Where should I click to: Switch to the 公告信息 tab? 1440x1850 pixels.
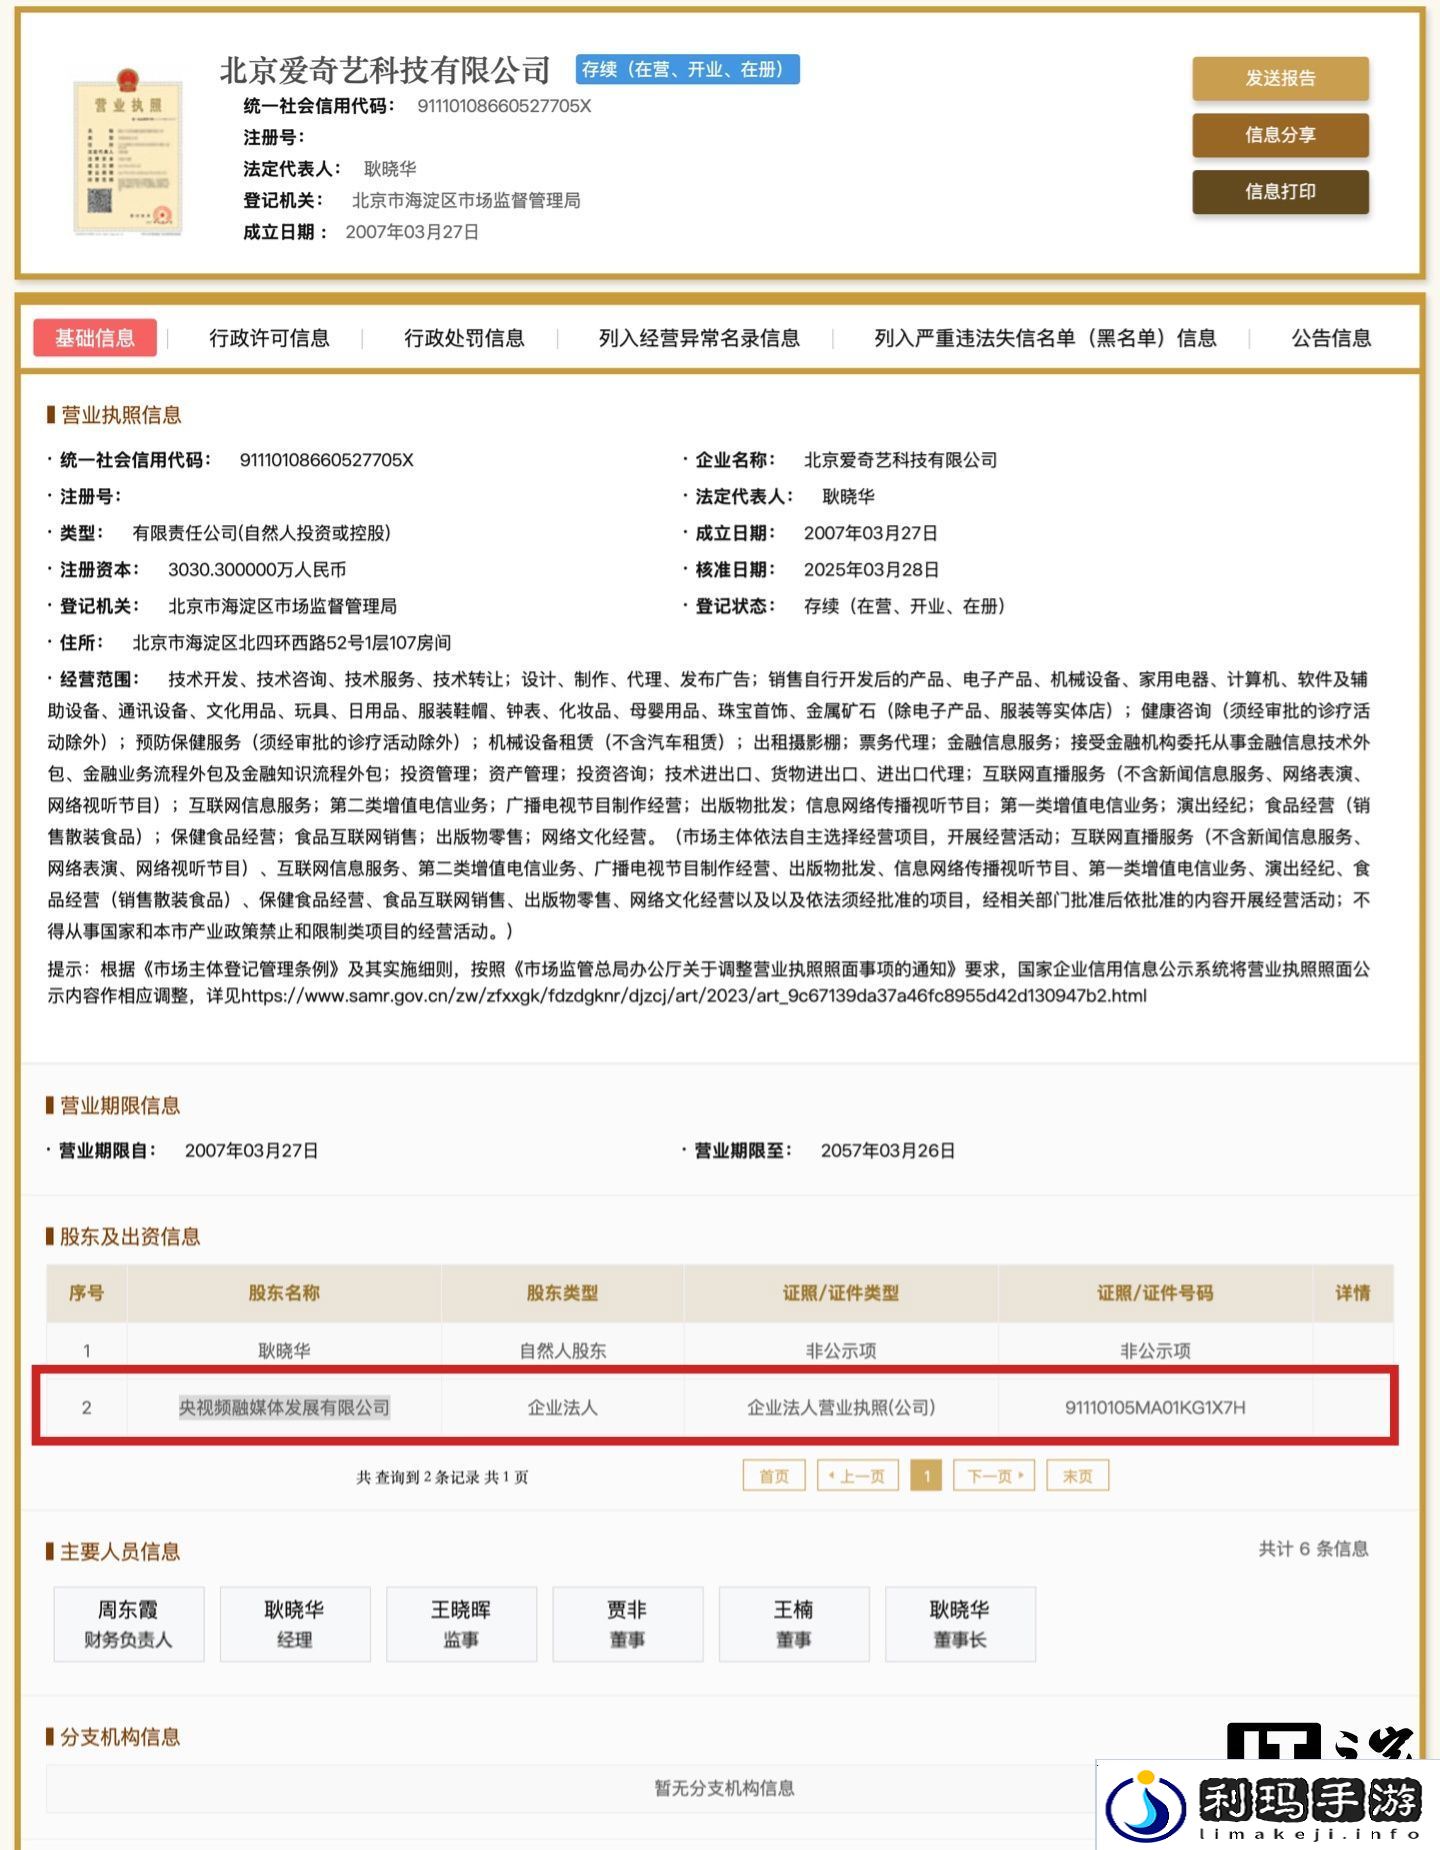[1331, 338]
